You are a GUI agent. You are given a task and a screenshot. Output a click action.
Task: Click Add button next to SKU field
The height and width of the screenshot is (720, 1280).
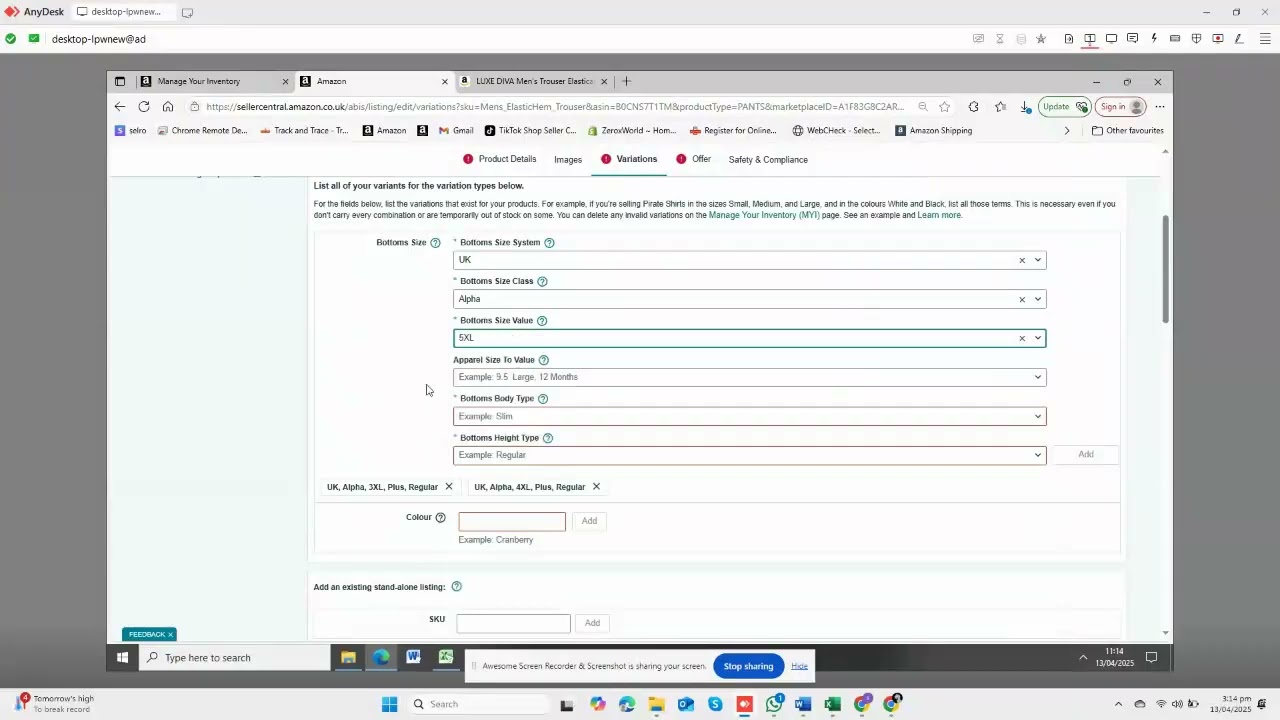(592, 624)
